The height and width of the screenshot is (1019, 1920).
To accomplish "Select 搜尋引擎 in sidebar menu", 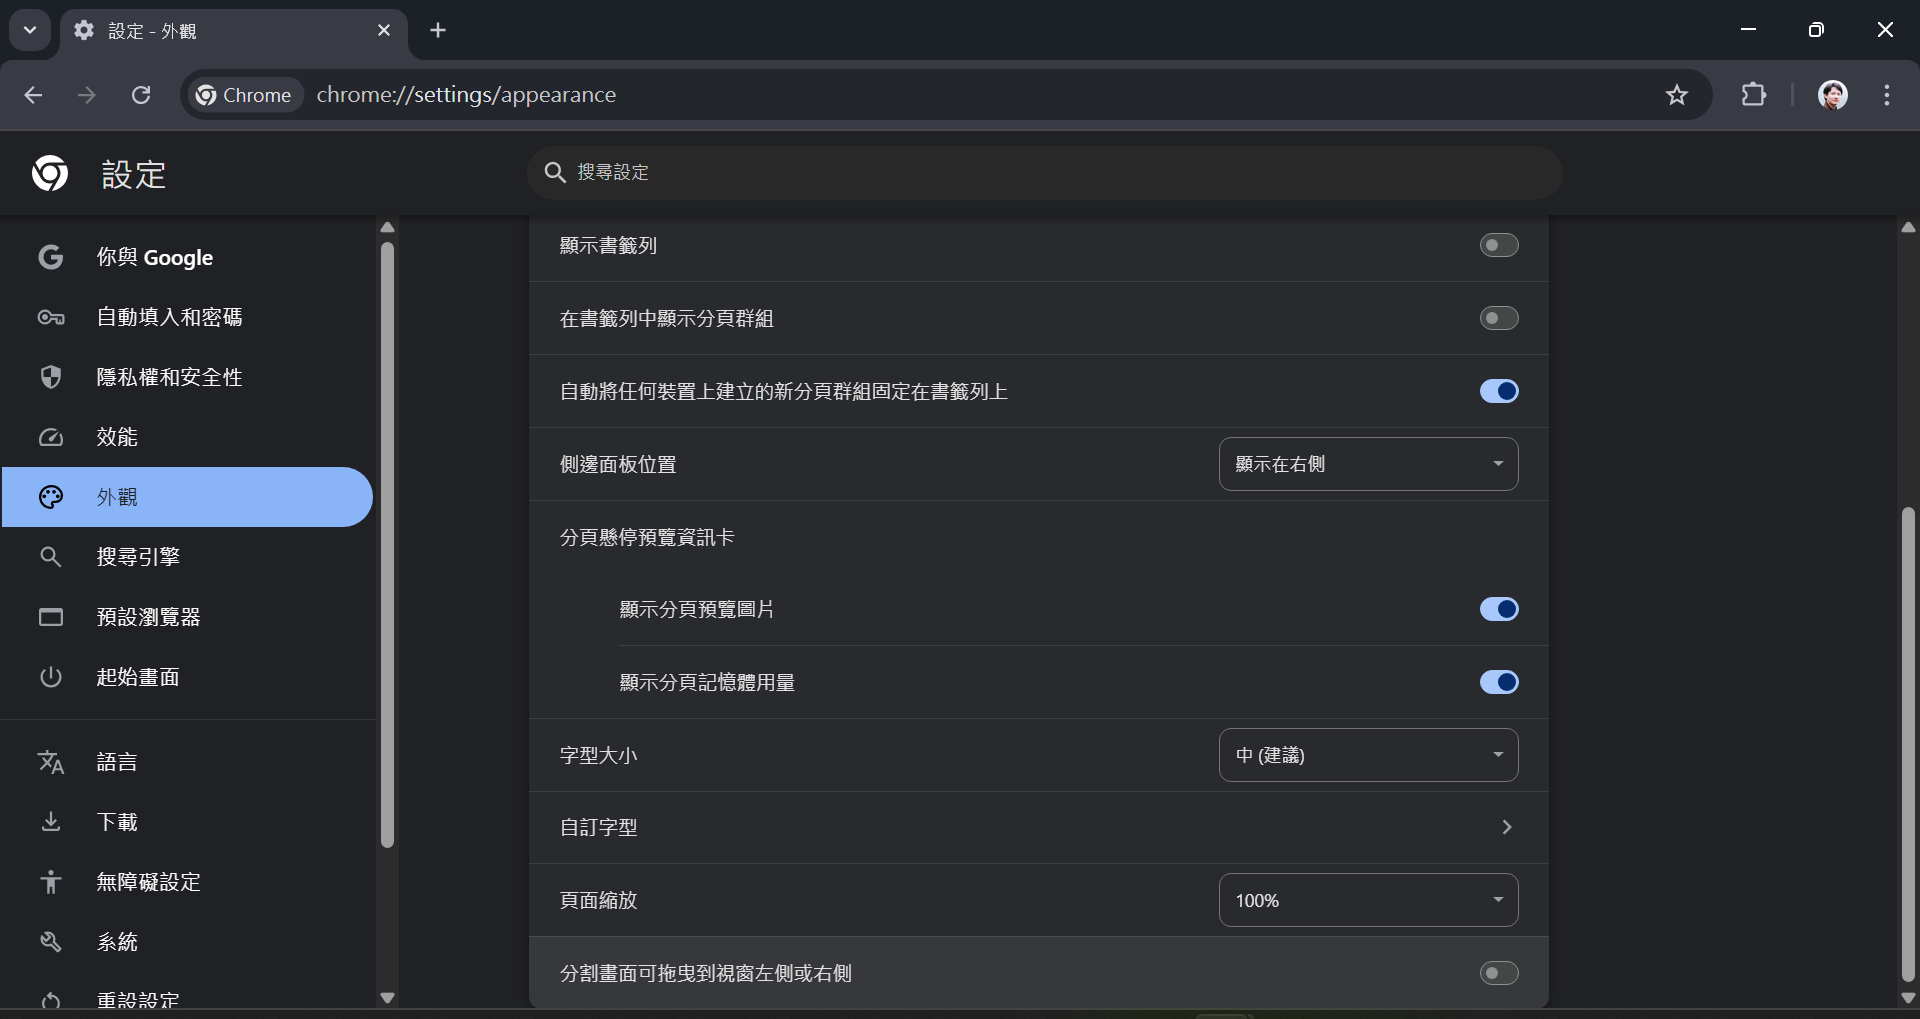I will [x=138, y=557].
